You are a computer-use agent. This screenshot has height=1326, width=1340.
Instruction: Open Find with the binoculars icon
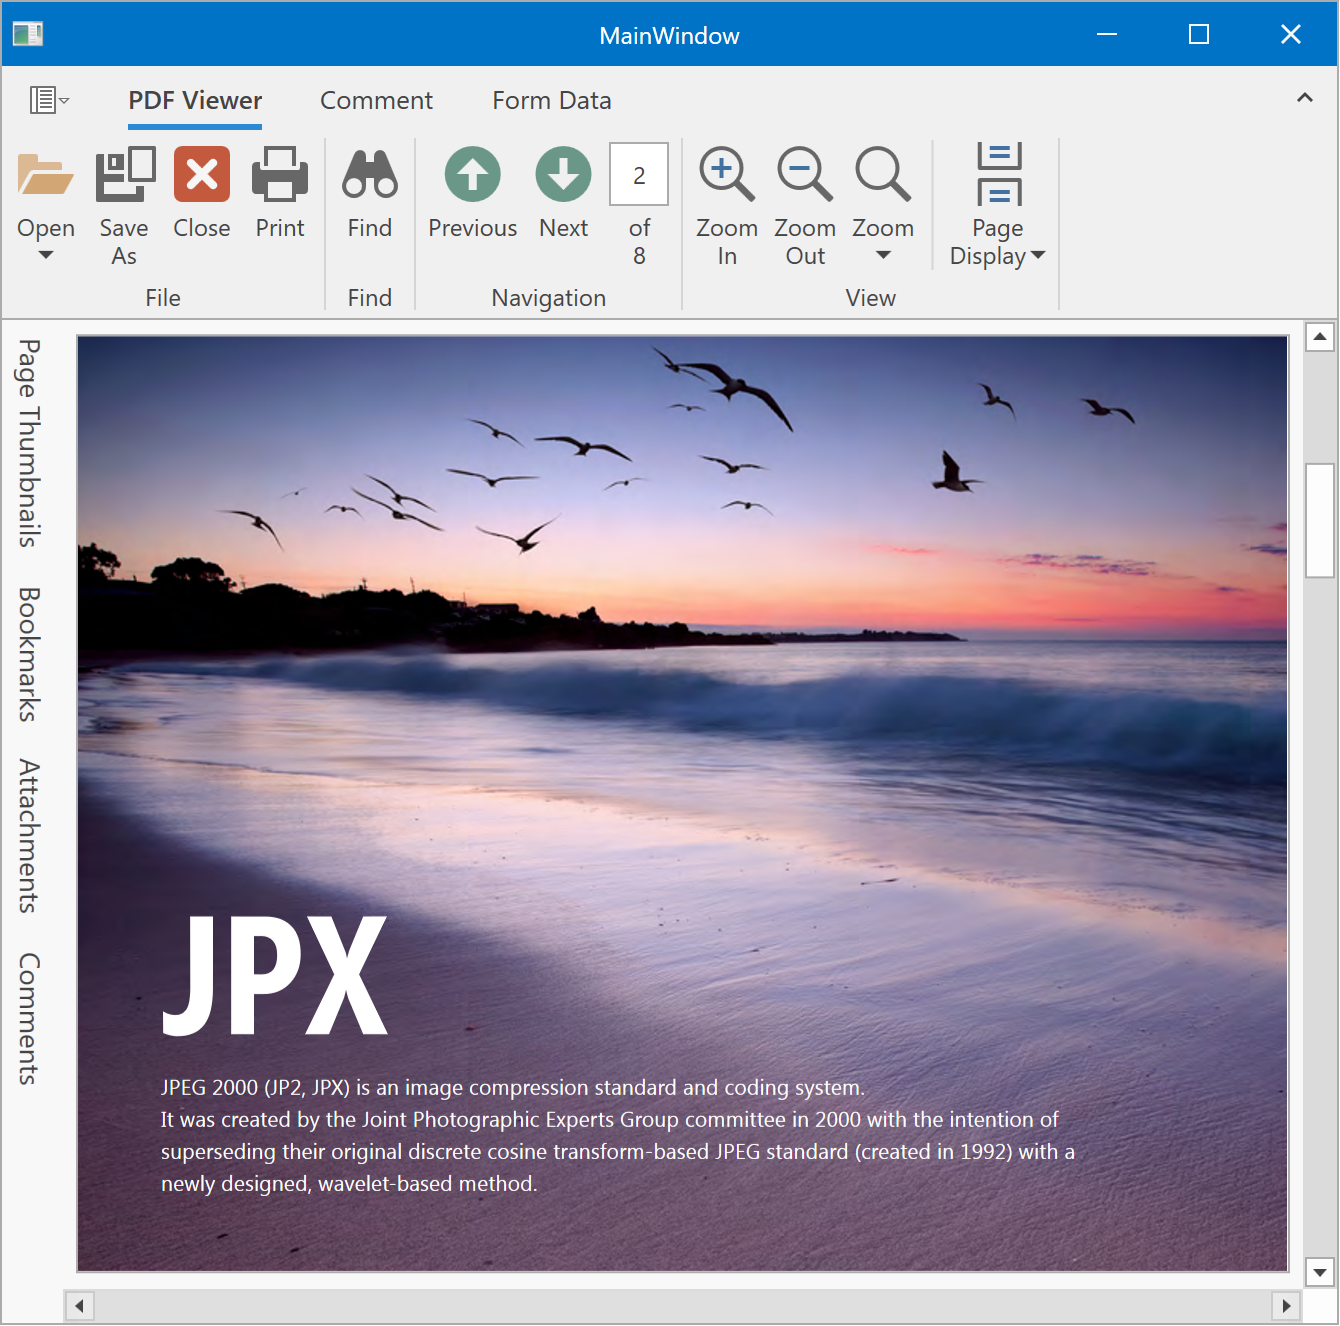(370, 175)
